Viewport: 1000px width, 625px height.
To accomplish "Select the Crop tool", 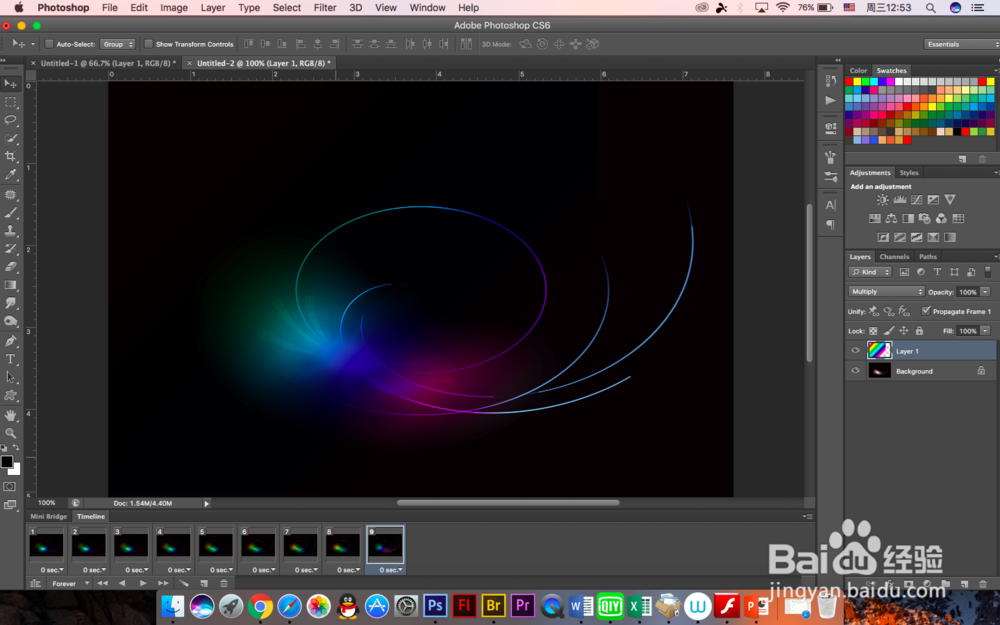I will (10, 156).
